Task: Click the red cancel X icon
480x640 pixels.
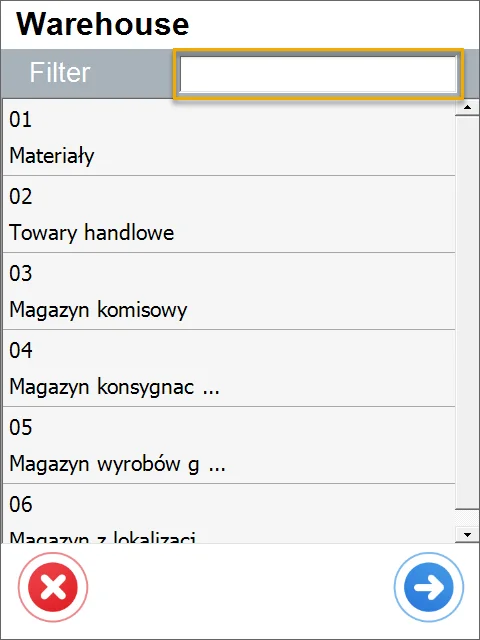Action: pos(53,587)
